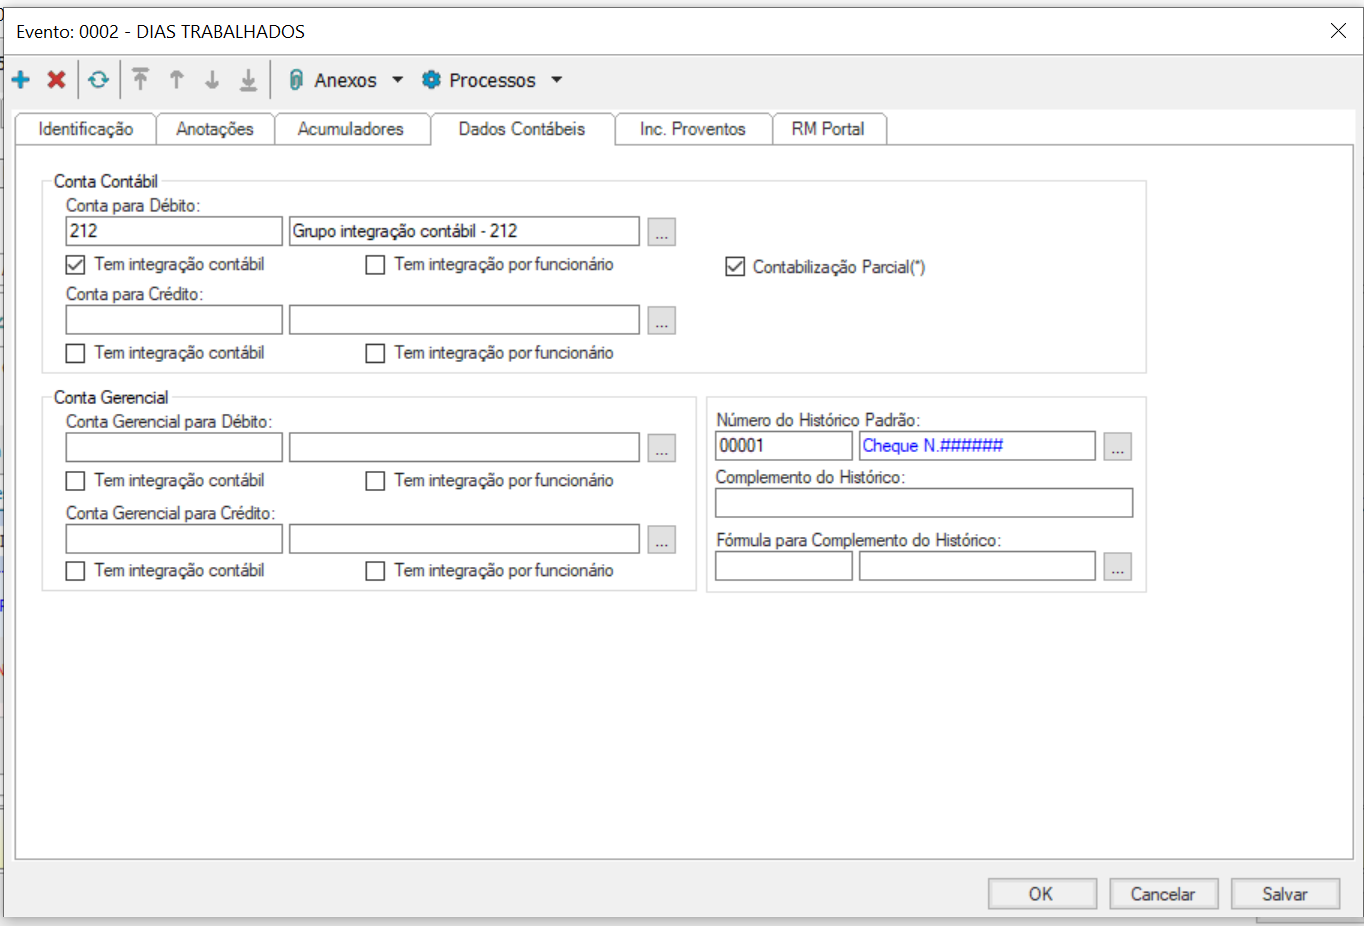
Task: Click the Complemento do Histórico field
Action: (x=924, y=503)
